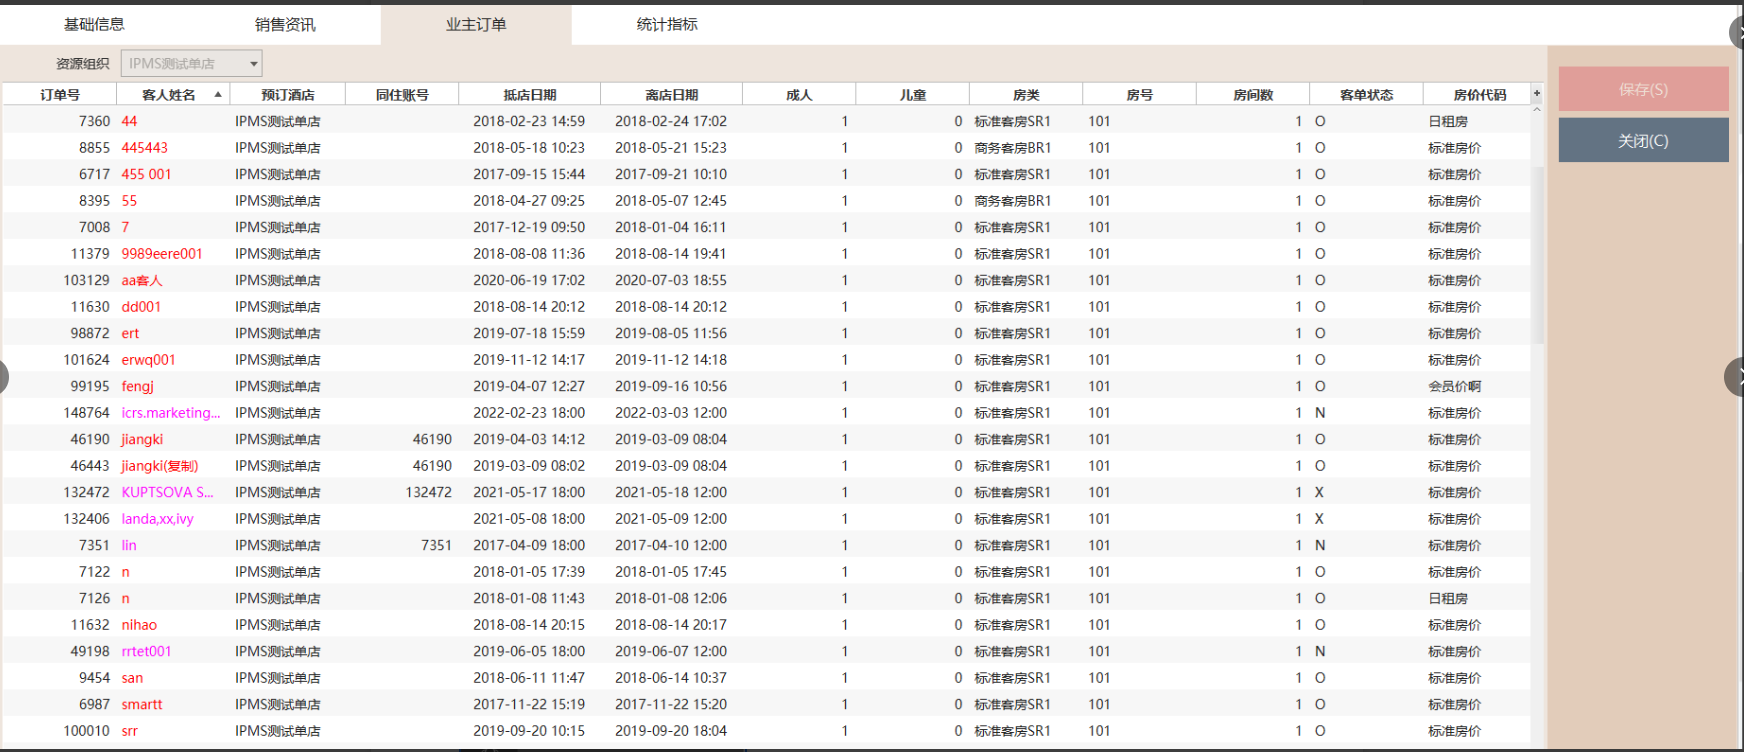Select guest name 9989eere001
1744x752 pixels.
162,254
